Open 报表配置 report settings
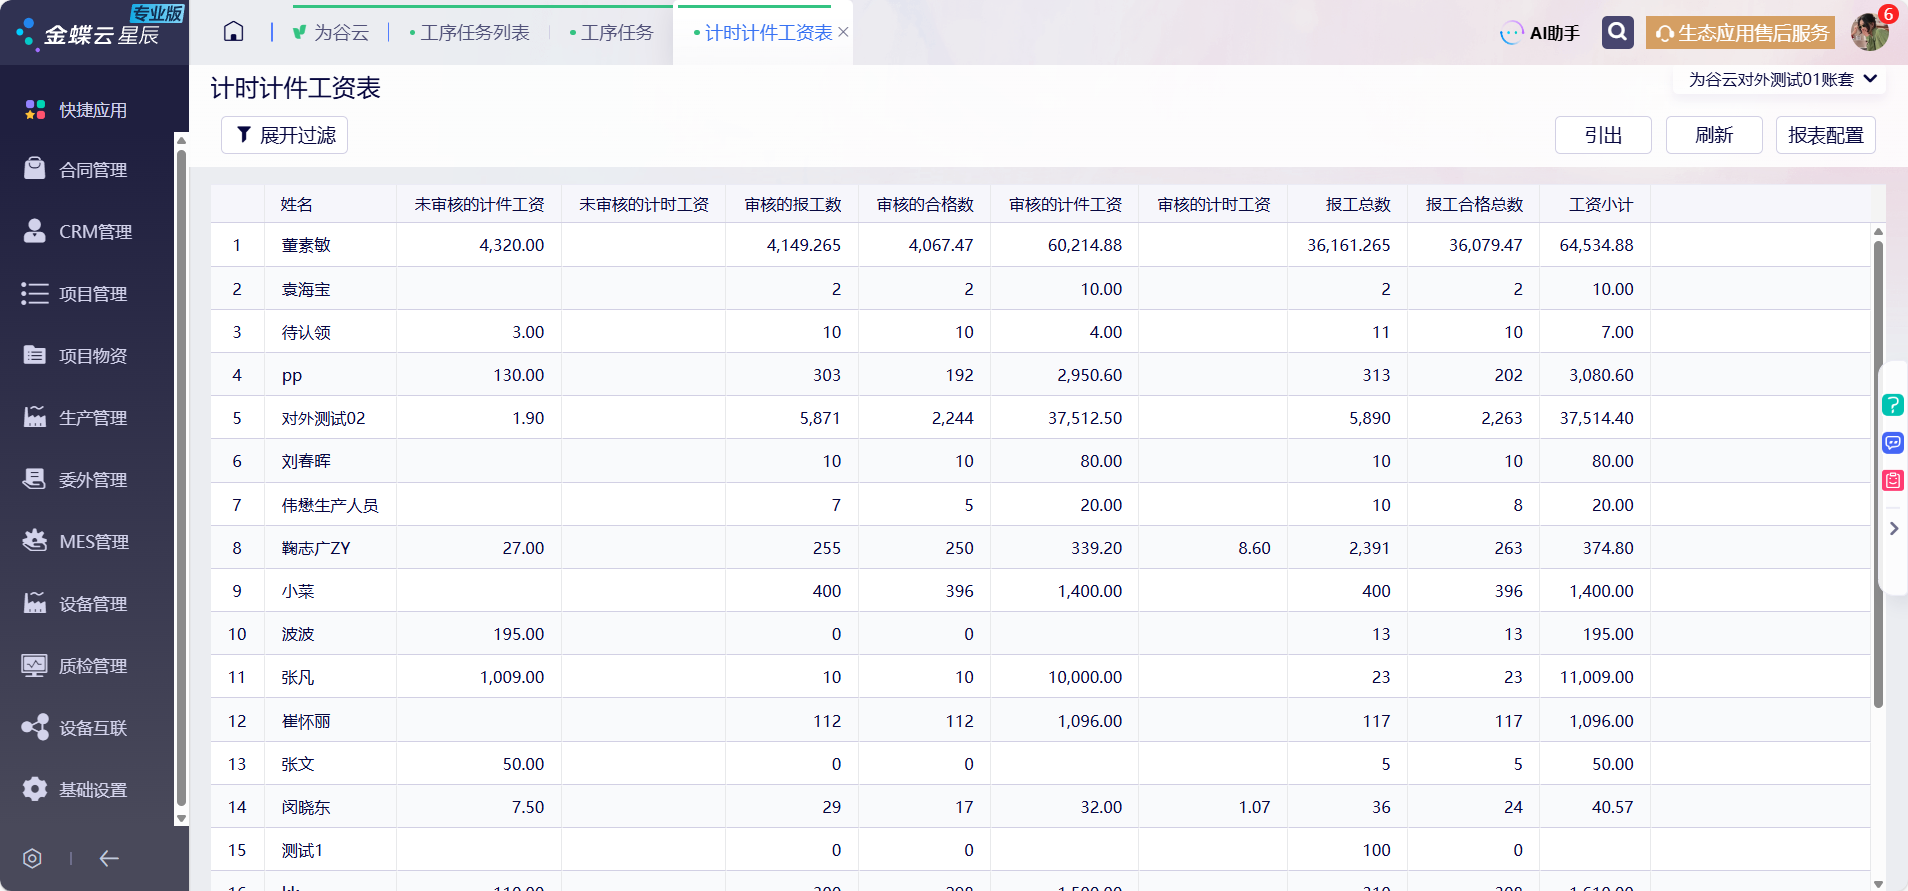1908x891 pixels. click(x=1826, y=135)
